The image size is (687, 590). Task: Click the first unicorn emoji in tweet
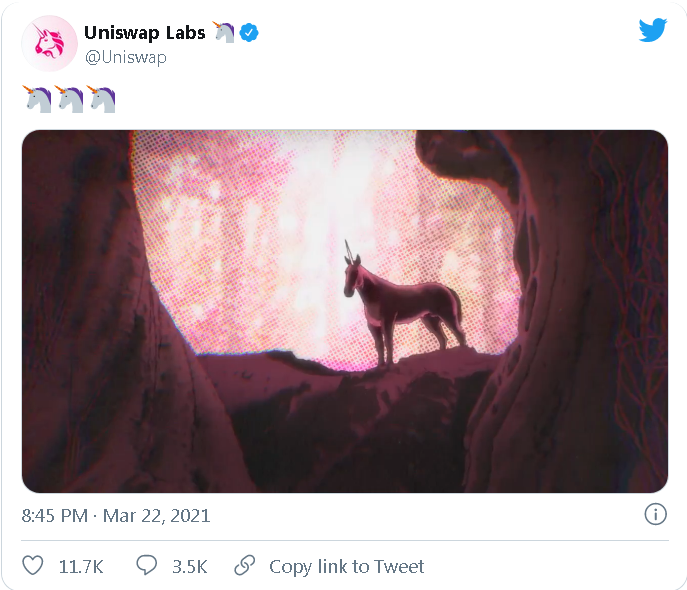37,99
